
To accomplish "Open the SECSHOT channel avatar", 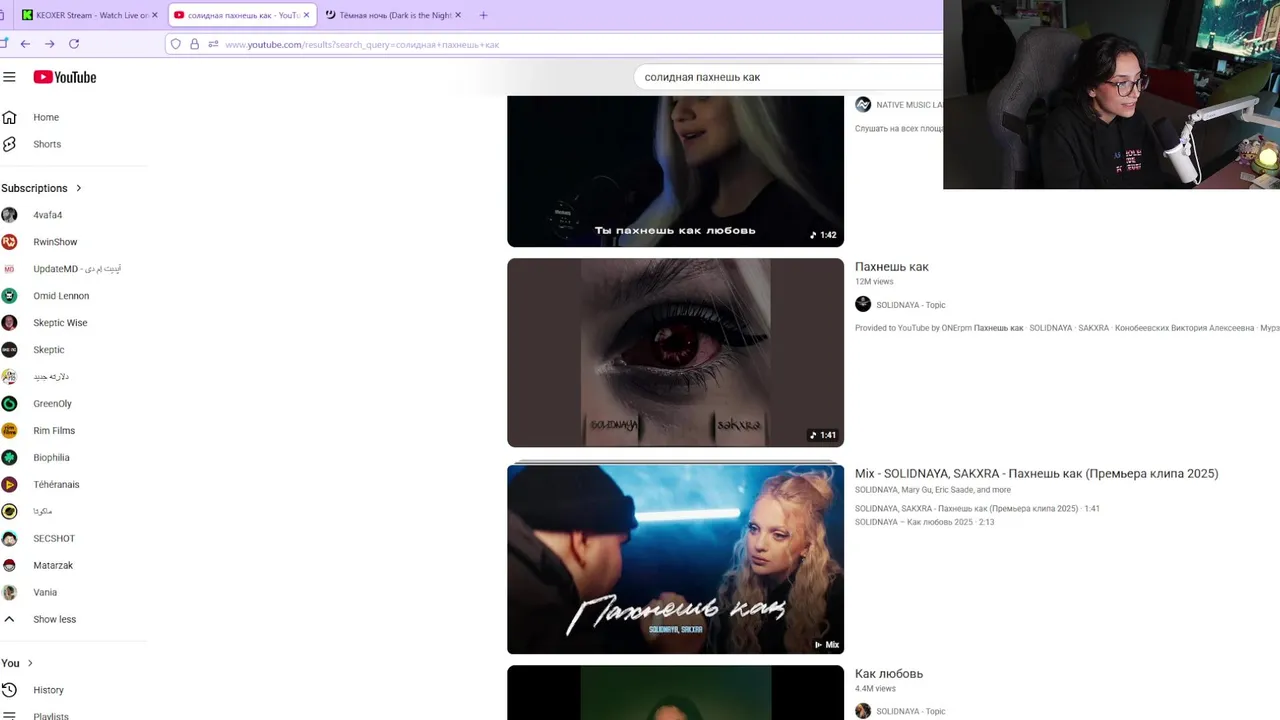I will (x=9, y=539).
